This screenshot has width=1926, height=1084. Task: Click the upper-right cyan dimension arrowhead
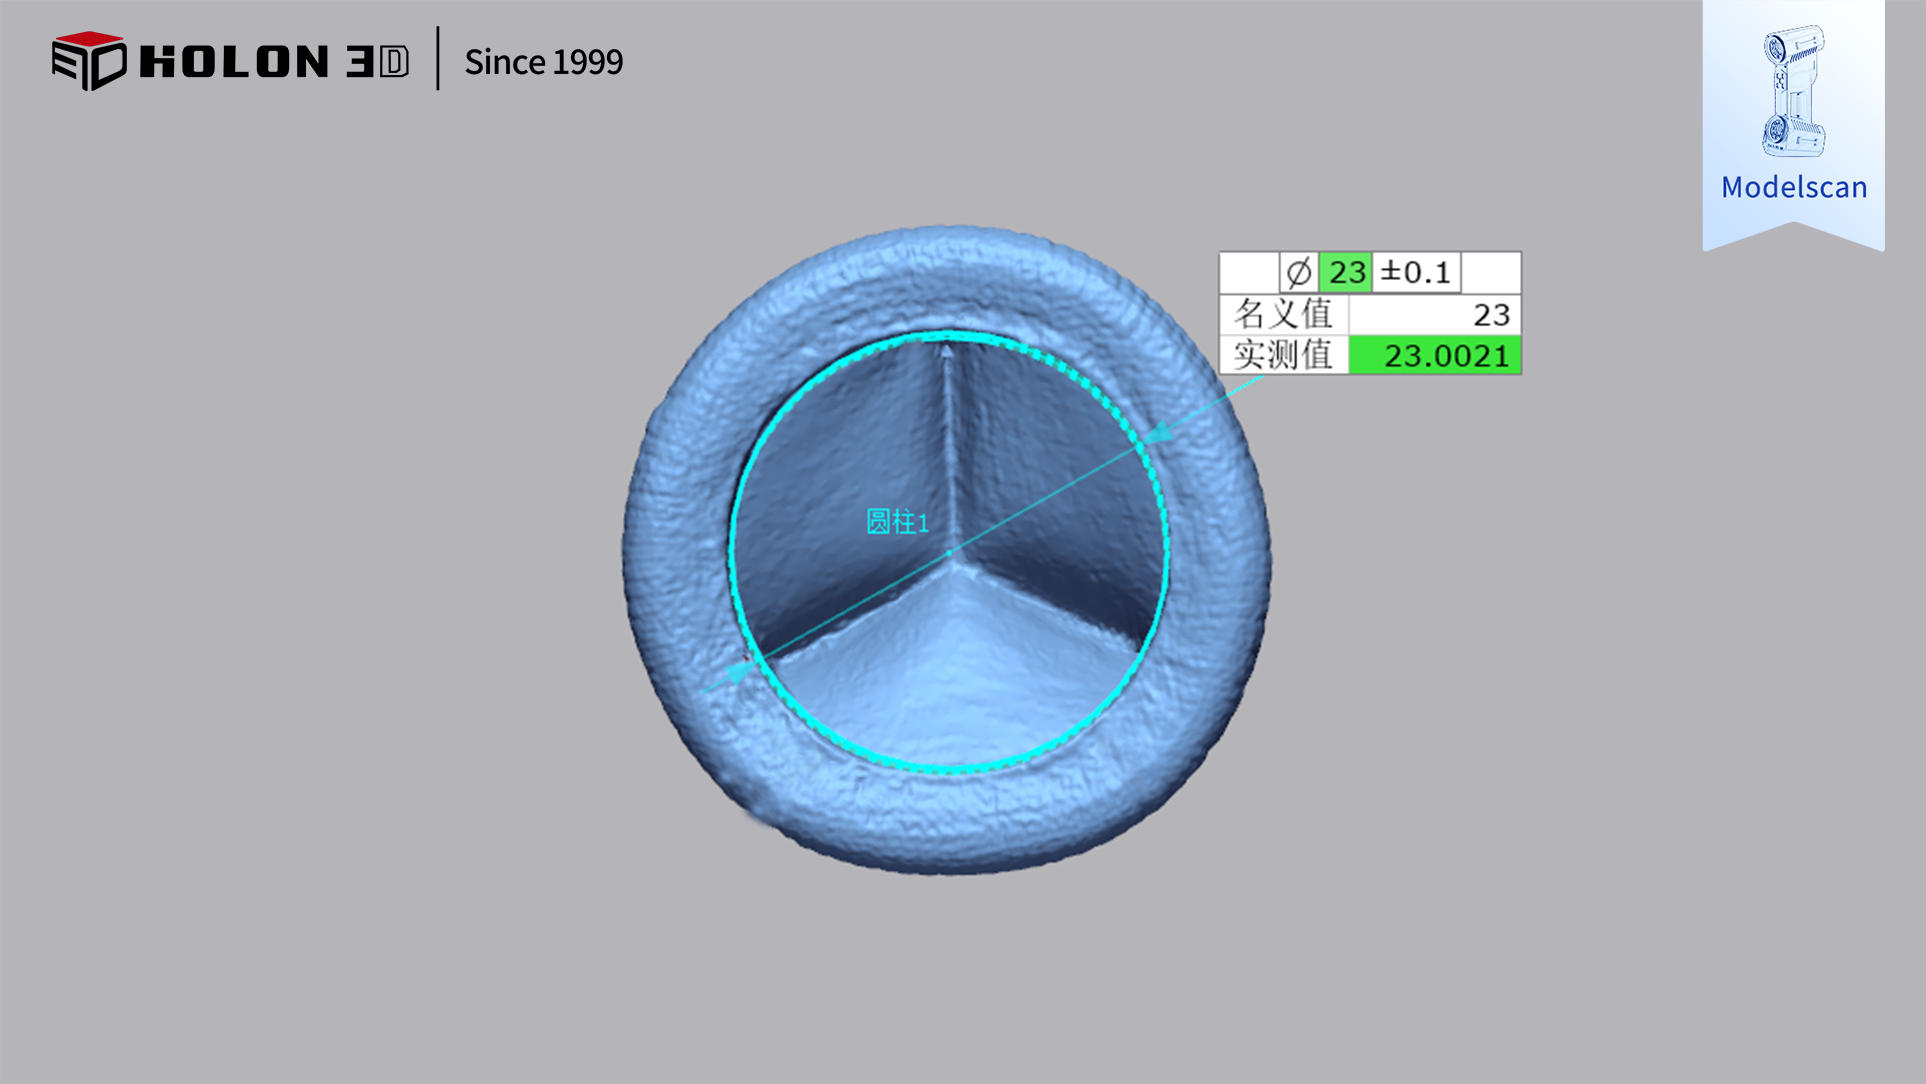coord(1157,434)
